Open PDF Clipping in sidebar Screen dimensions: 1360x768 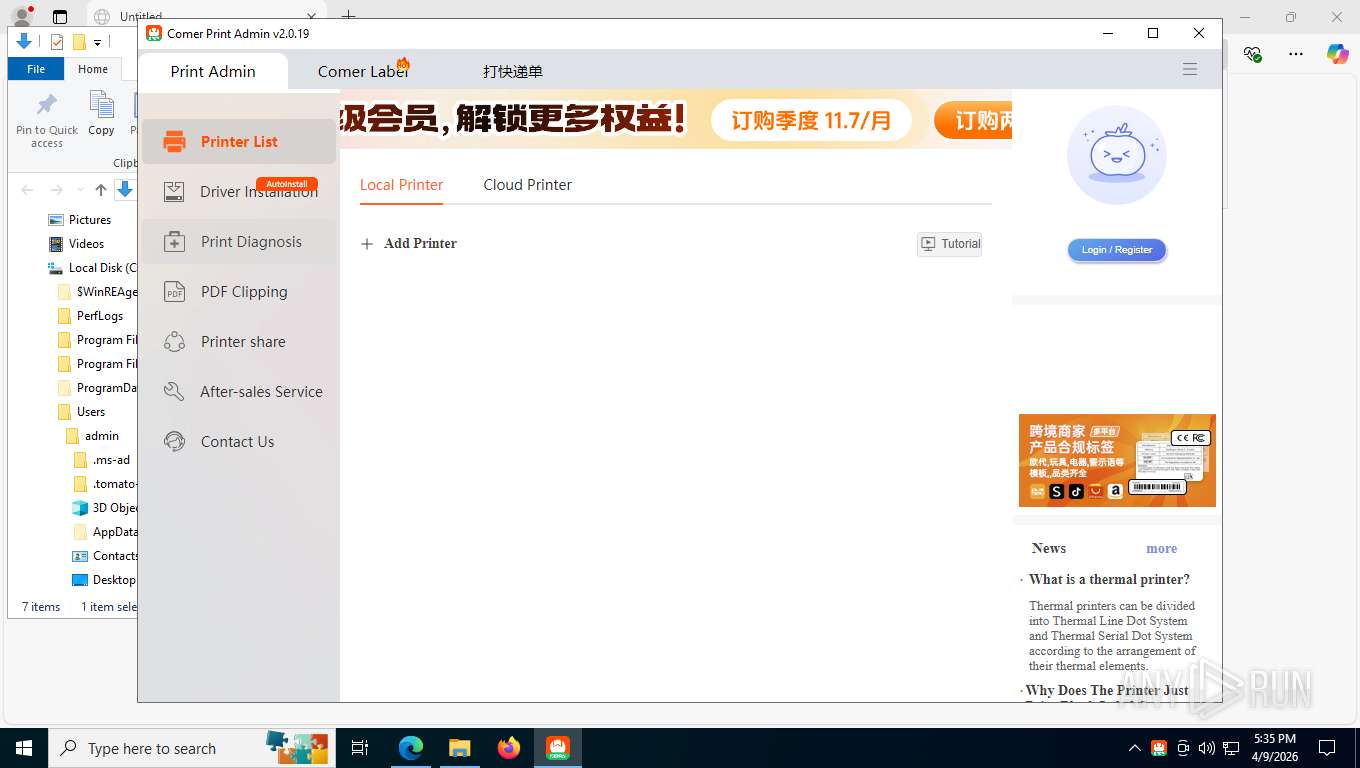(x=238, y=292)
